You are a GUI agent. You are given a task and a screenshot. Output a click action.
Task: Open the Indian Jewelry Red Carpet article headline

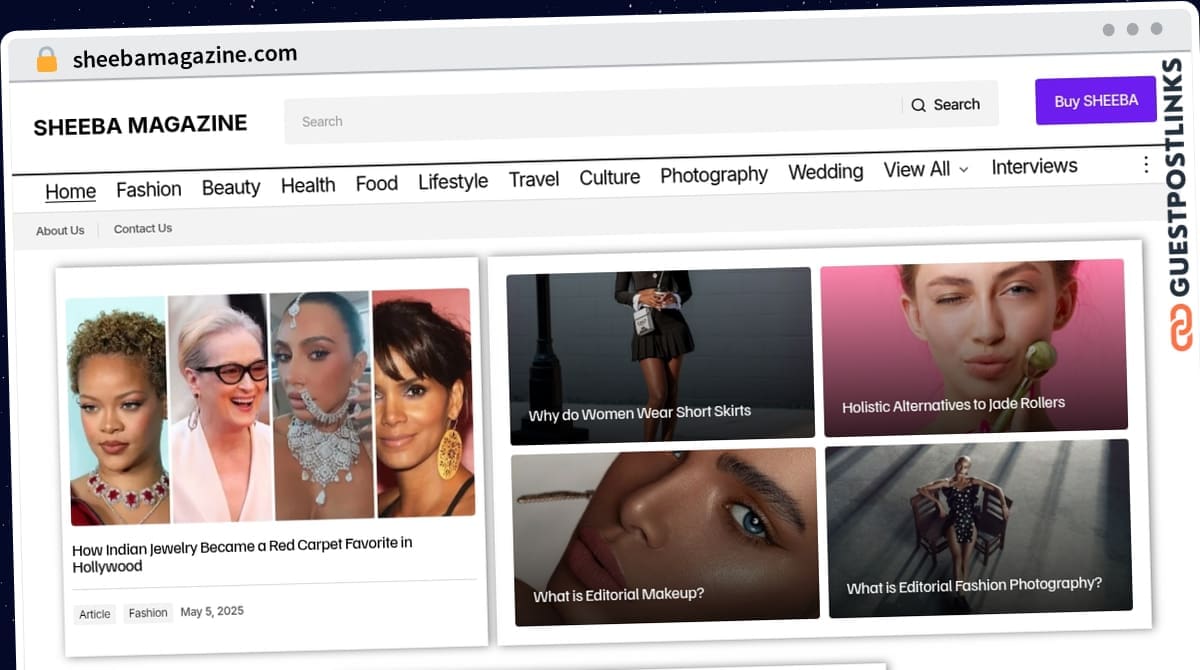click(242, 555)
